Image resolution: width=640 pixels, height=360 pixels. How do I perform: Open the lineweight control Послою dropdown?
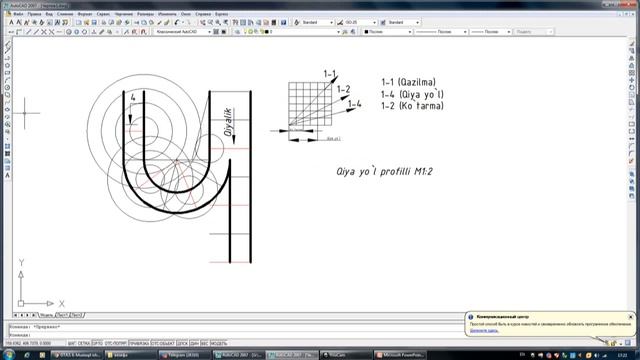[509, 31]
